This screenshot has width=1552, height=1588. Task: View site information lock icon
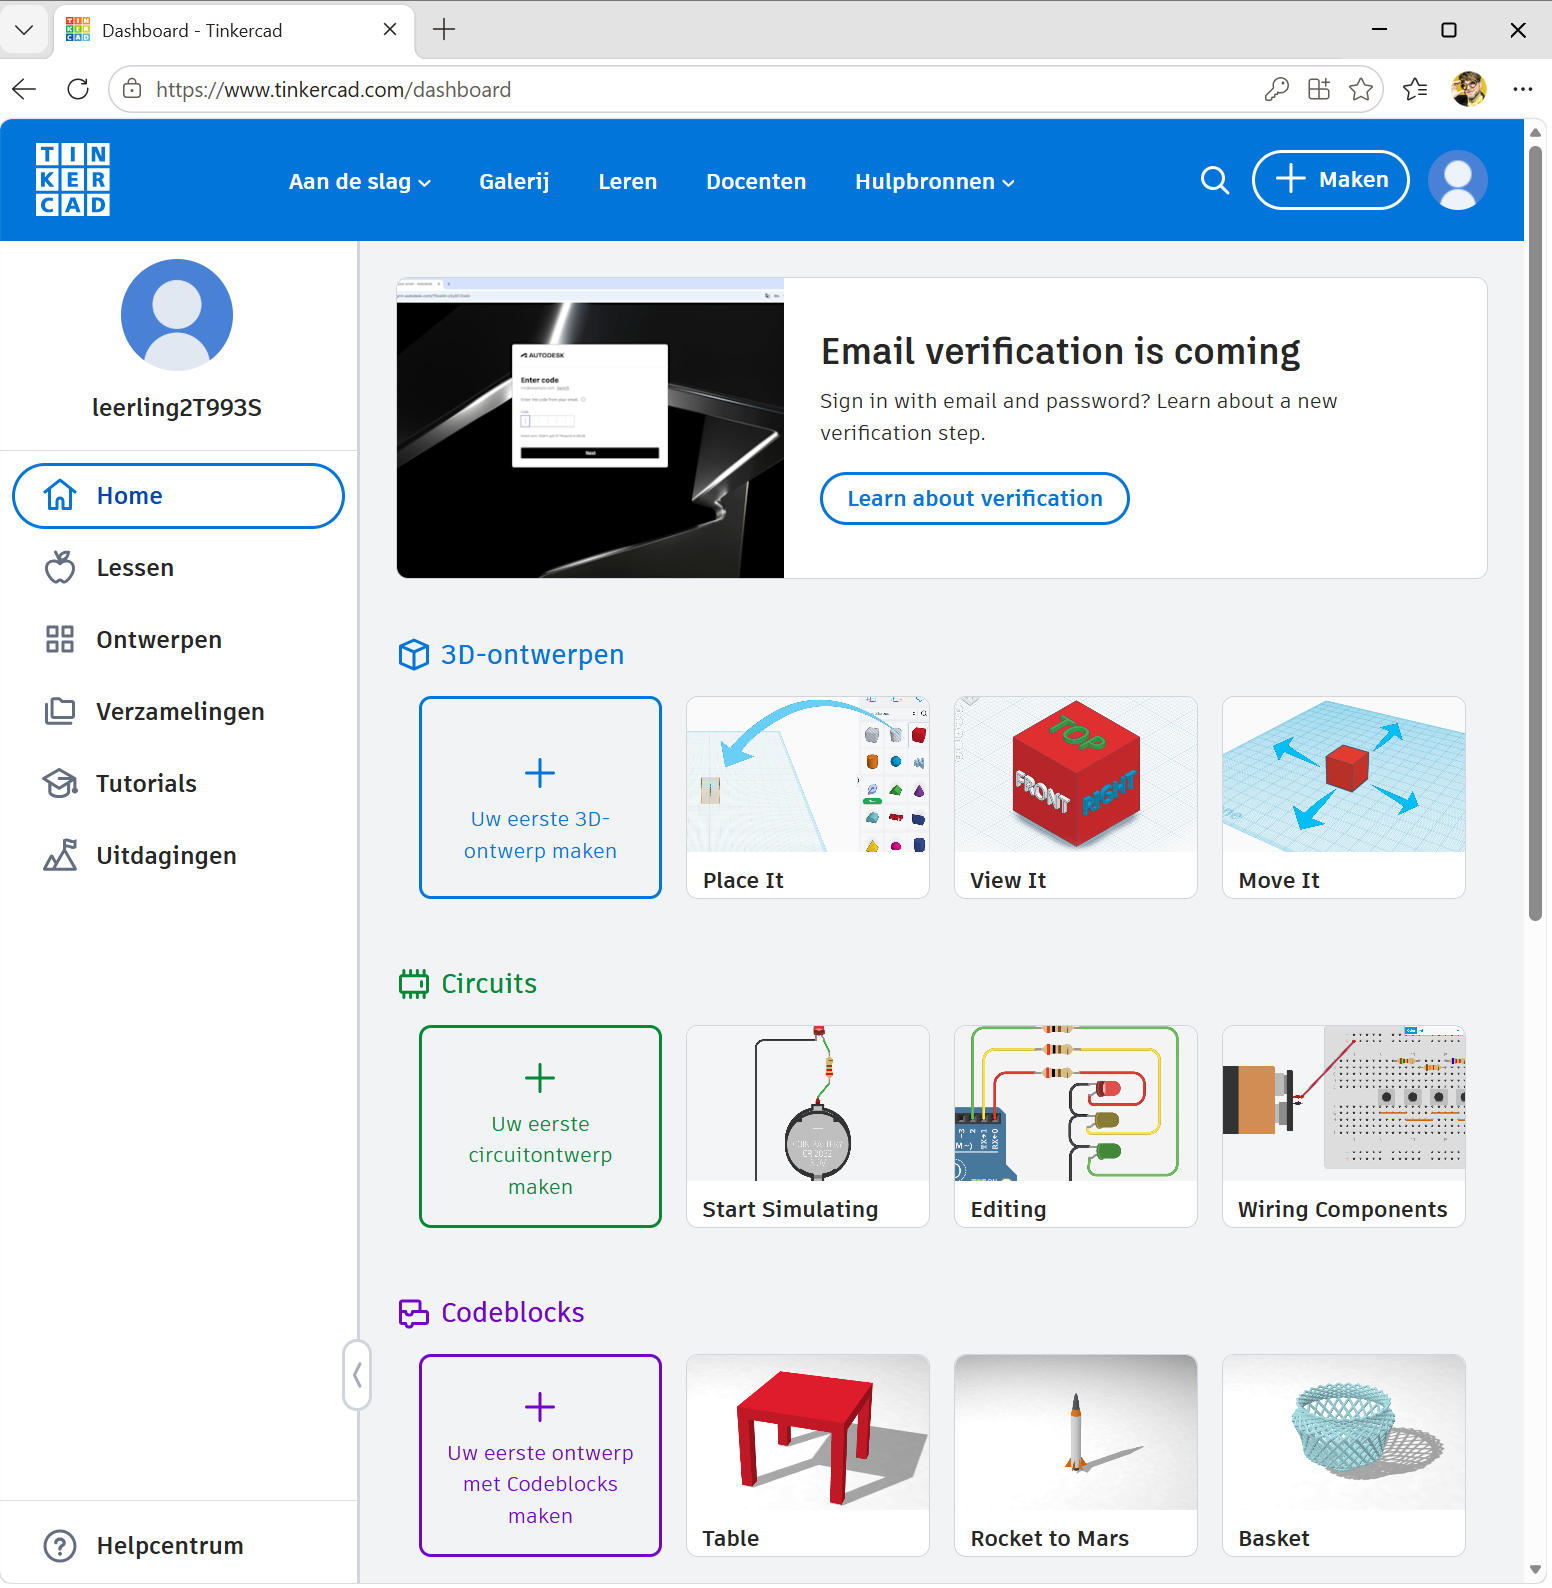tap(132, 89)
